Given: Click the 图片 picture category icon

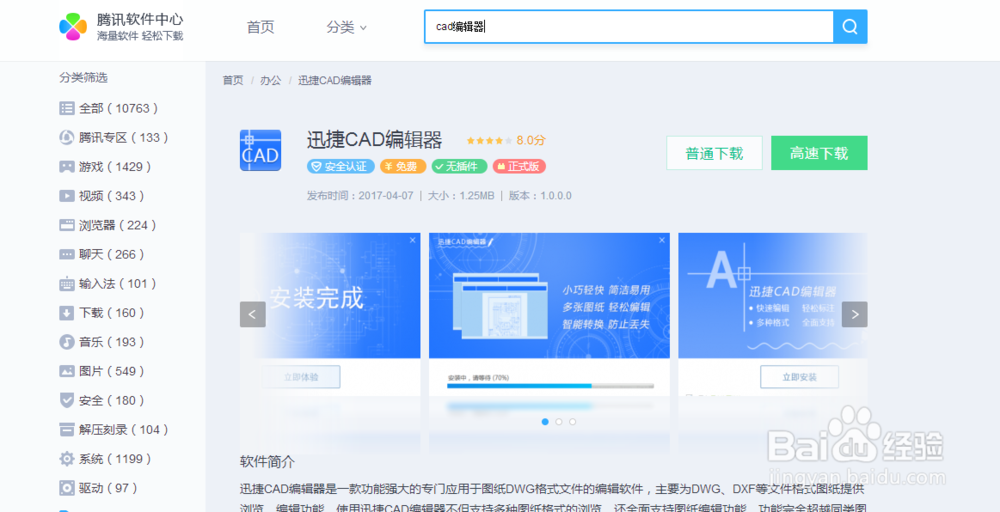Looking at the screenshot, I should click(67, 371).
